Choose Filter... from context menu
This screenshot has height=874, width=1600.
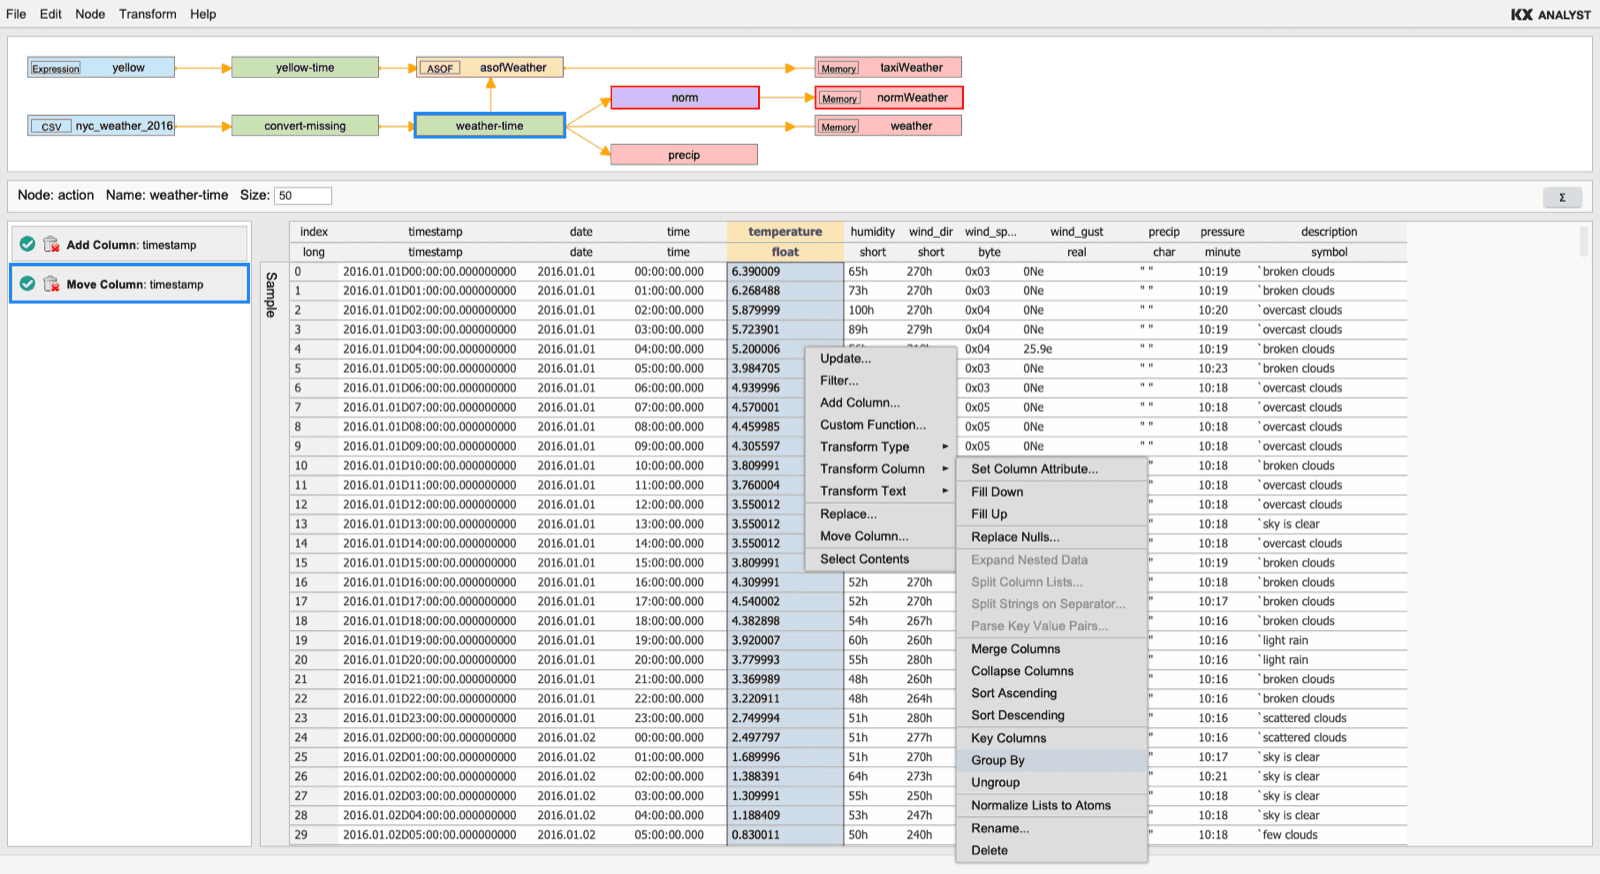[x=880, y=380]
